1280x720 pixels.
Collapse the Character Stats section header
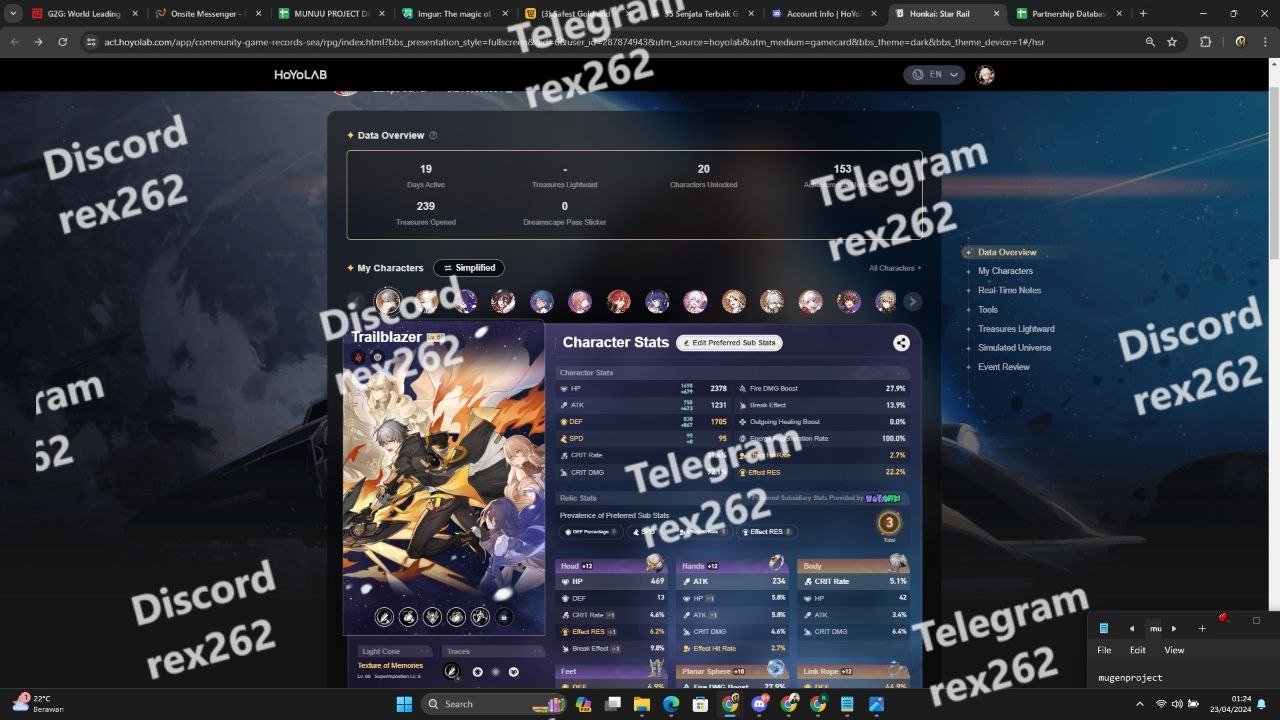click(734, 373)
